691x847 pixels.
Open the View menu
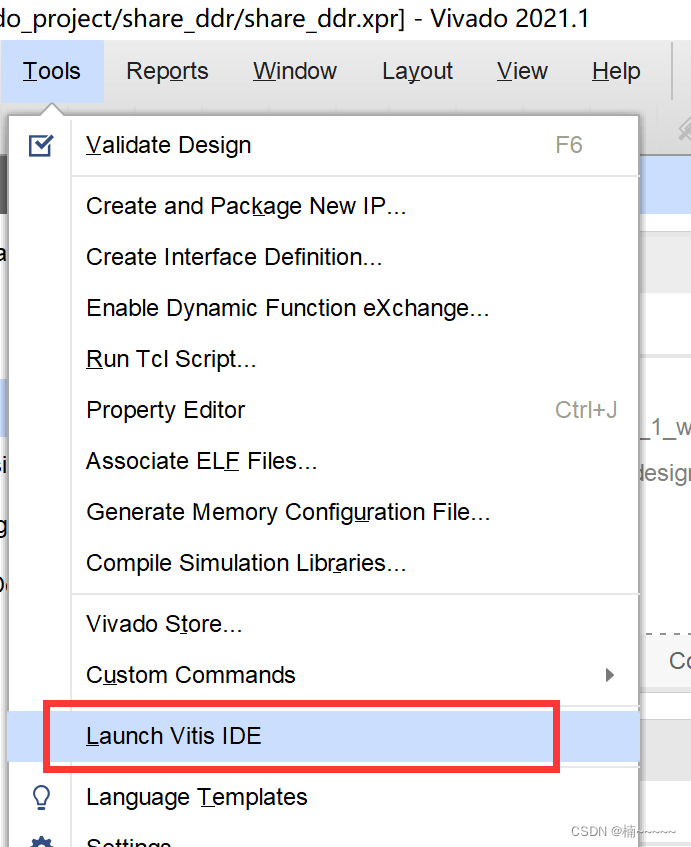522,71
